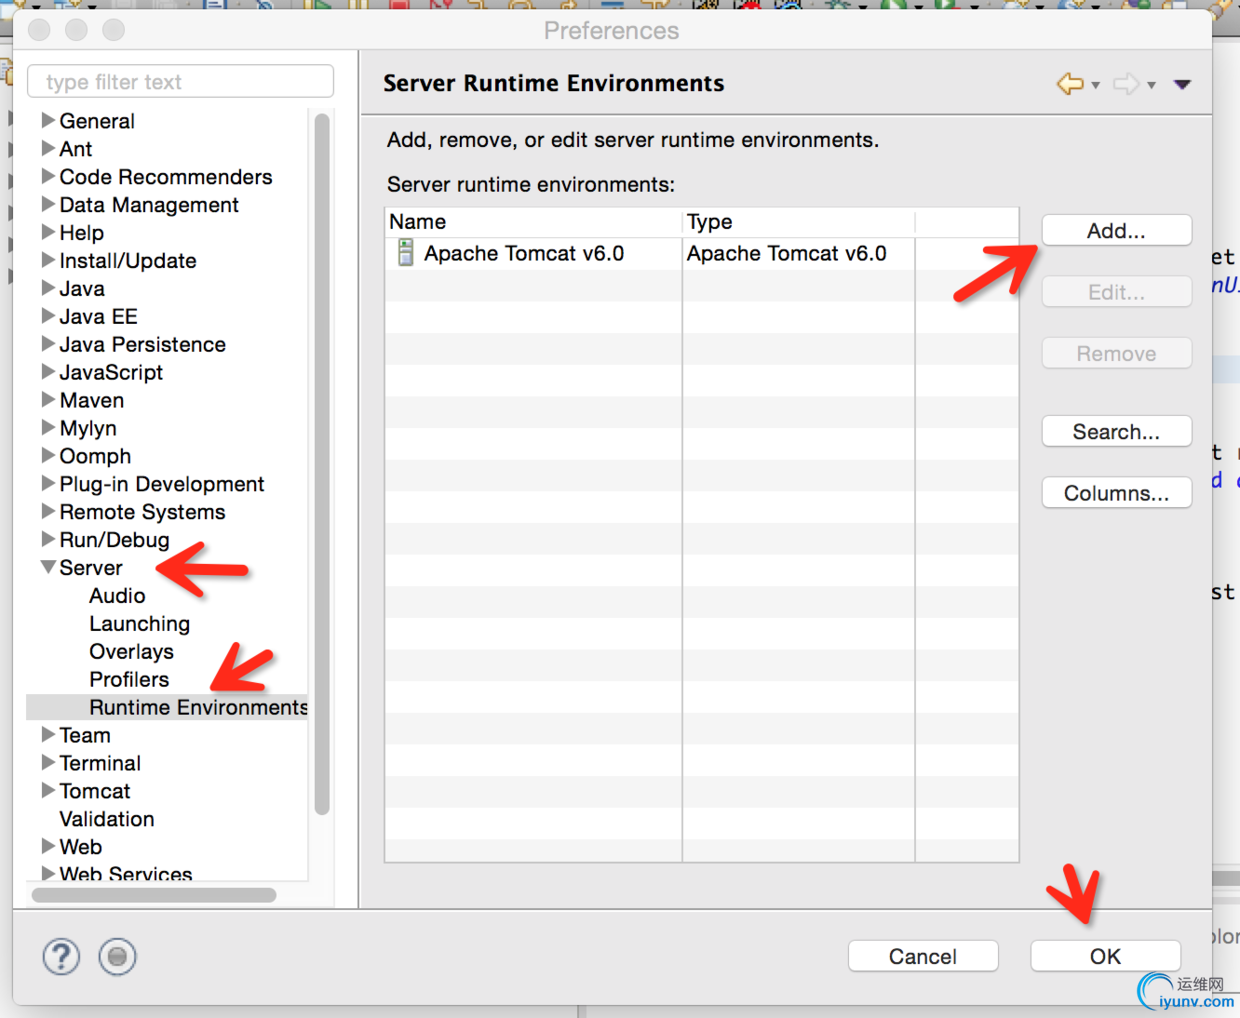
Task: Click the Apache Tomcat v6.0 server icon
Action: [x=405, y=253]
